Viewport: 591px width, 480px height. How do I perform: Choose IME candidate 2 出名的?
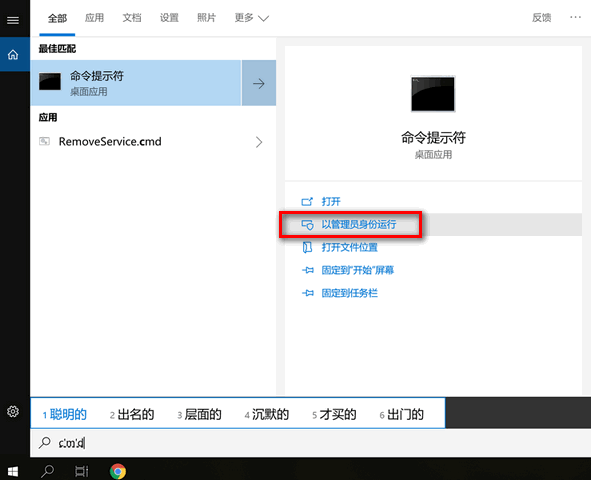point(132,414)
